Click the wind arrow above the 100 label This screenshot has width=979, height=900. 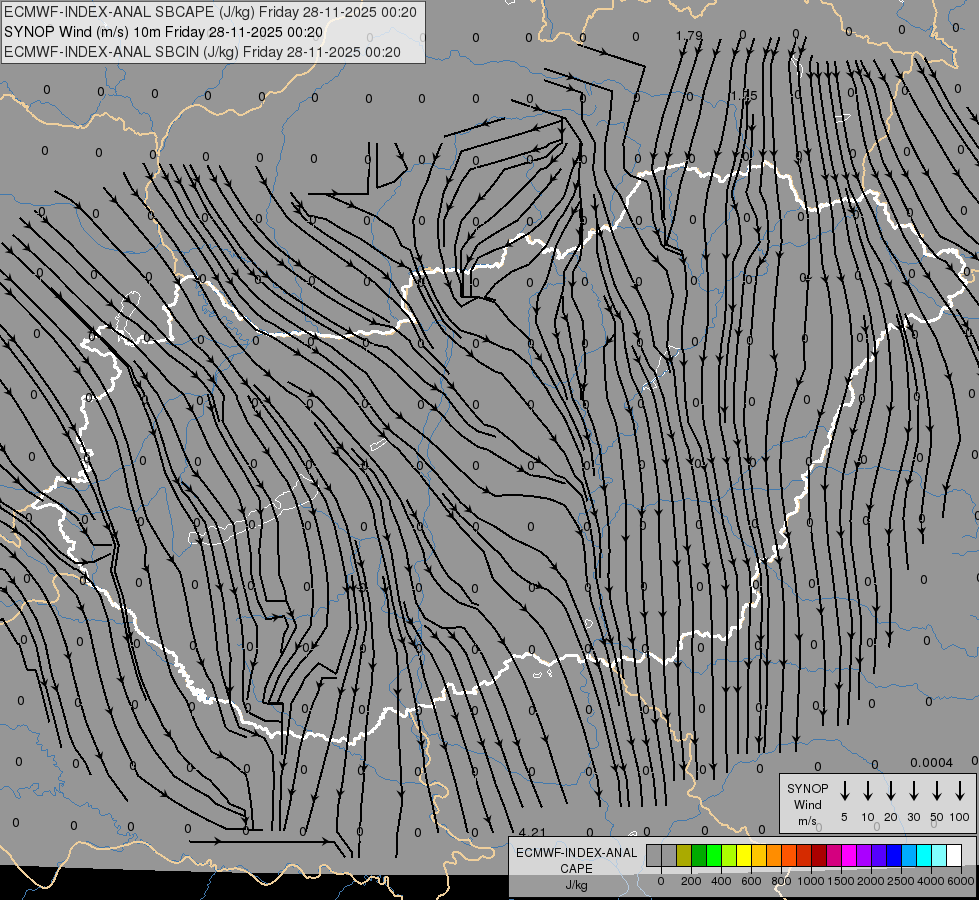(x=960, y=791)
